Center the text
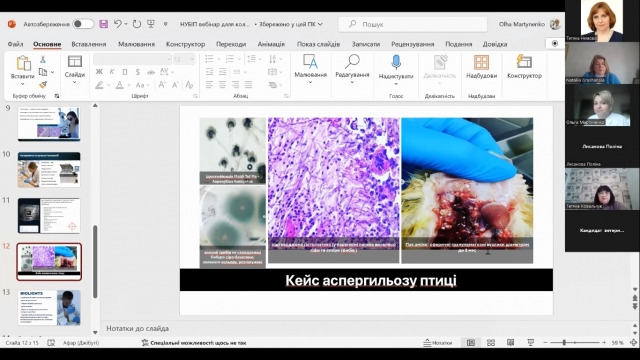 pos(222,85)
